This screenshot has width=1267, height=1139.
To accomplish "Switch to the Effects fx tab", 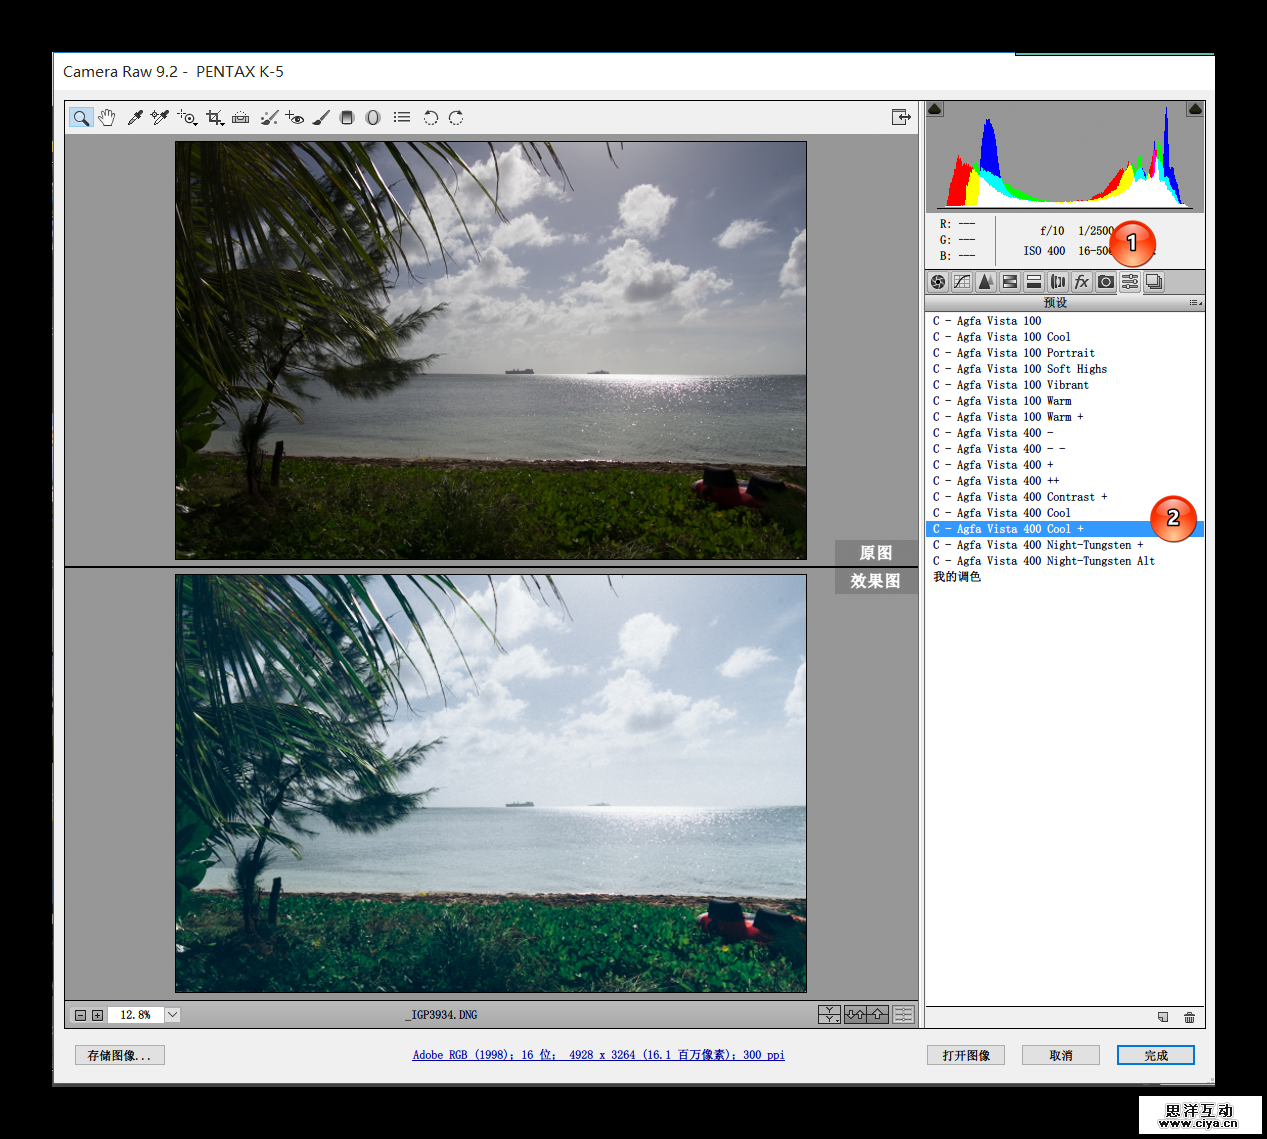I will 1081,282.
